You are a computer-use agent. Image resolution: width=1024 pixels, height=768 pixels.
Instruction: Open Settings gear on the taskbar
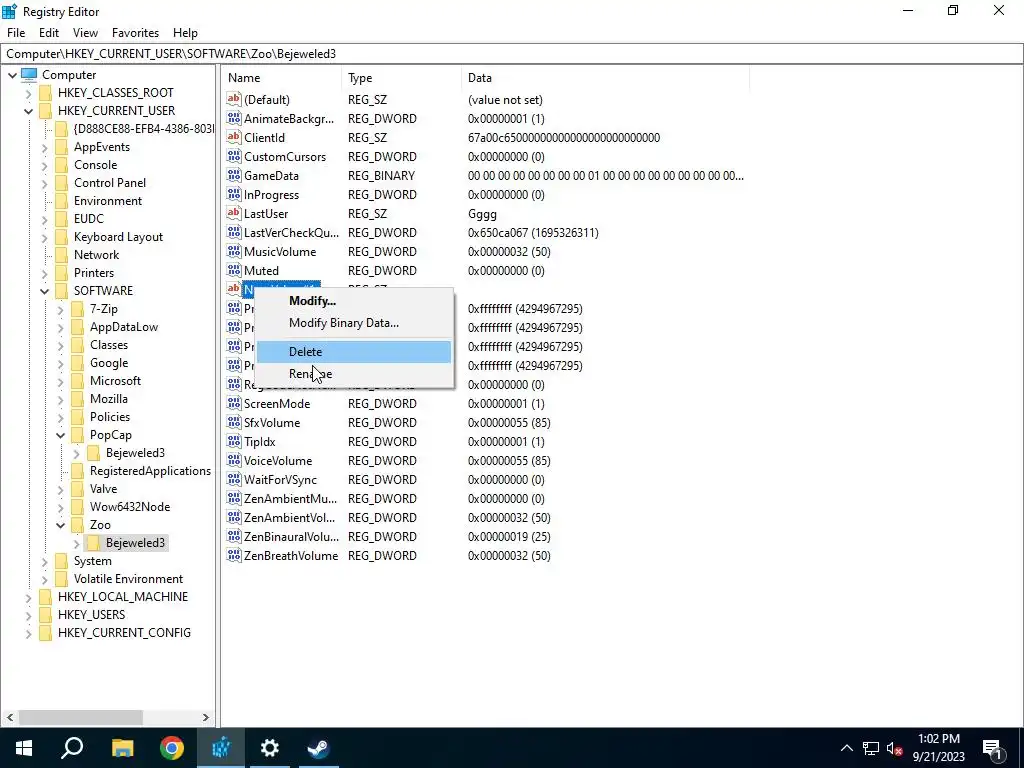coord(270,748)
